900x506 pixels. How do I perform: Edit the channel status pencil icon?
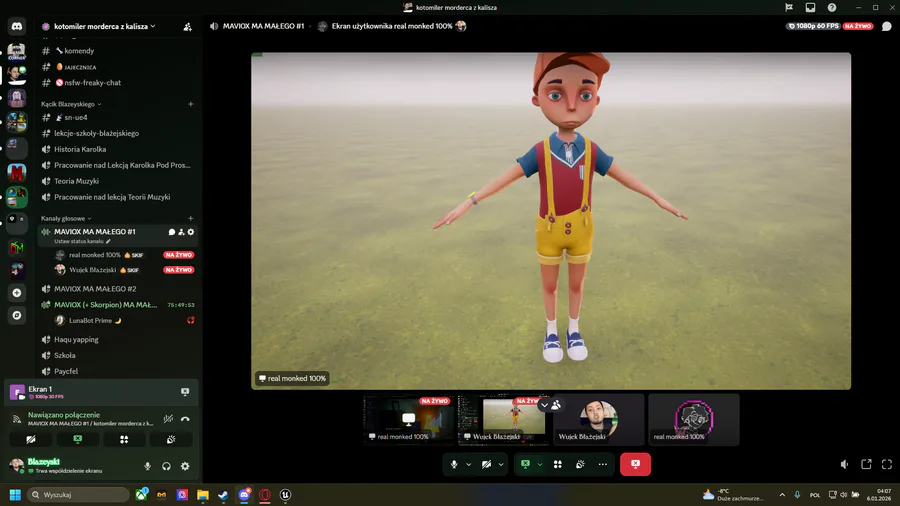[x=108, y=241]
